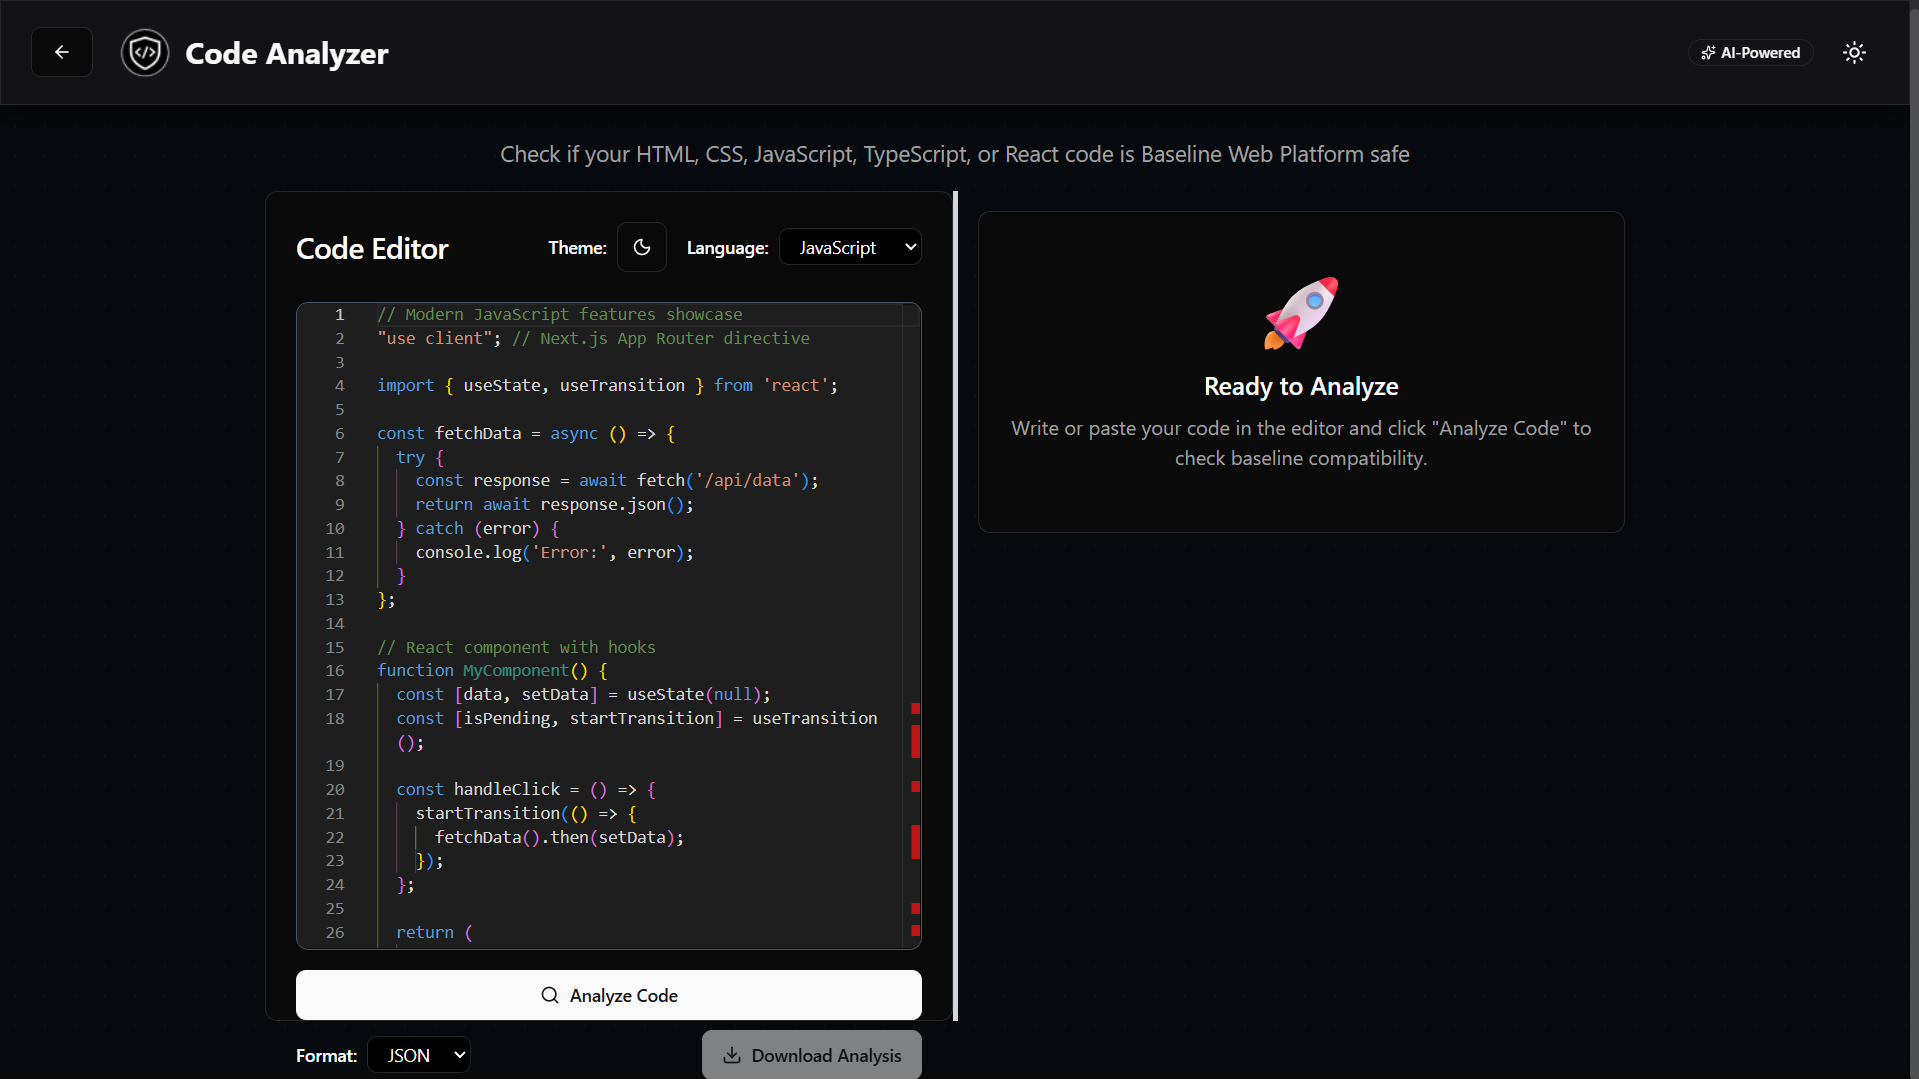The height and width of the screenshot is (1079, 1919).
Task: Click the search icon in Analyze Code button
Action: point(550,995)
